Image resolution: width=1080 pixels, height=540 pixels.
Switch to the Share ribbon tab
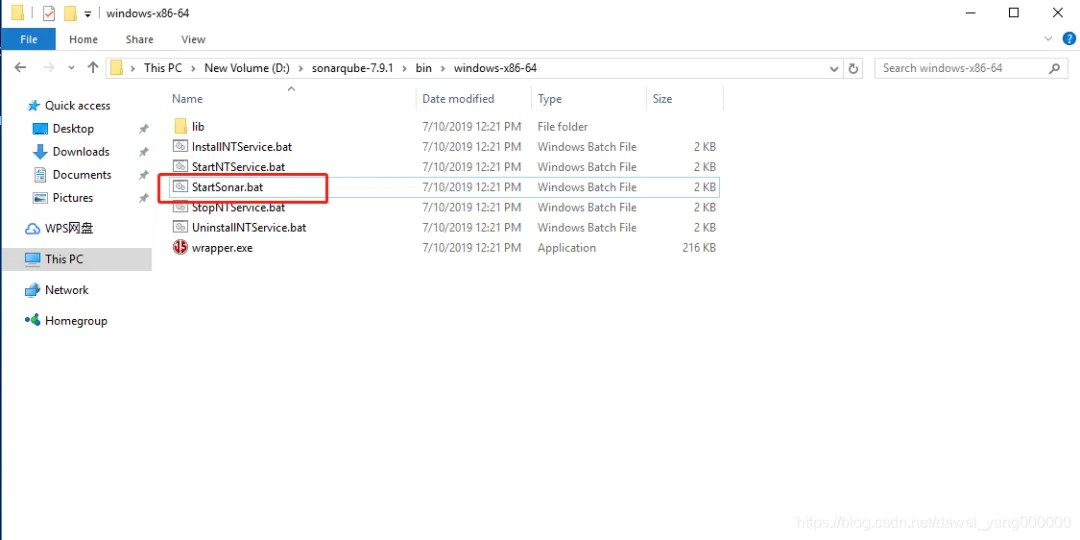[x=140, y=39]
